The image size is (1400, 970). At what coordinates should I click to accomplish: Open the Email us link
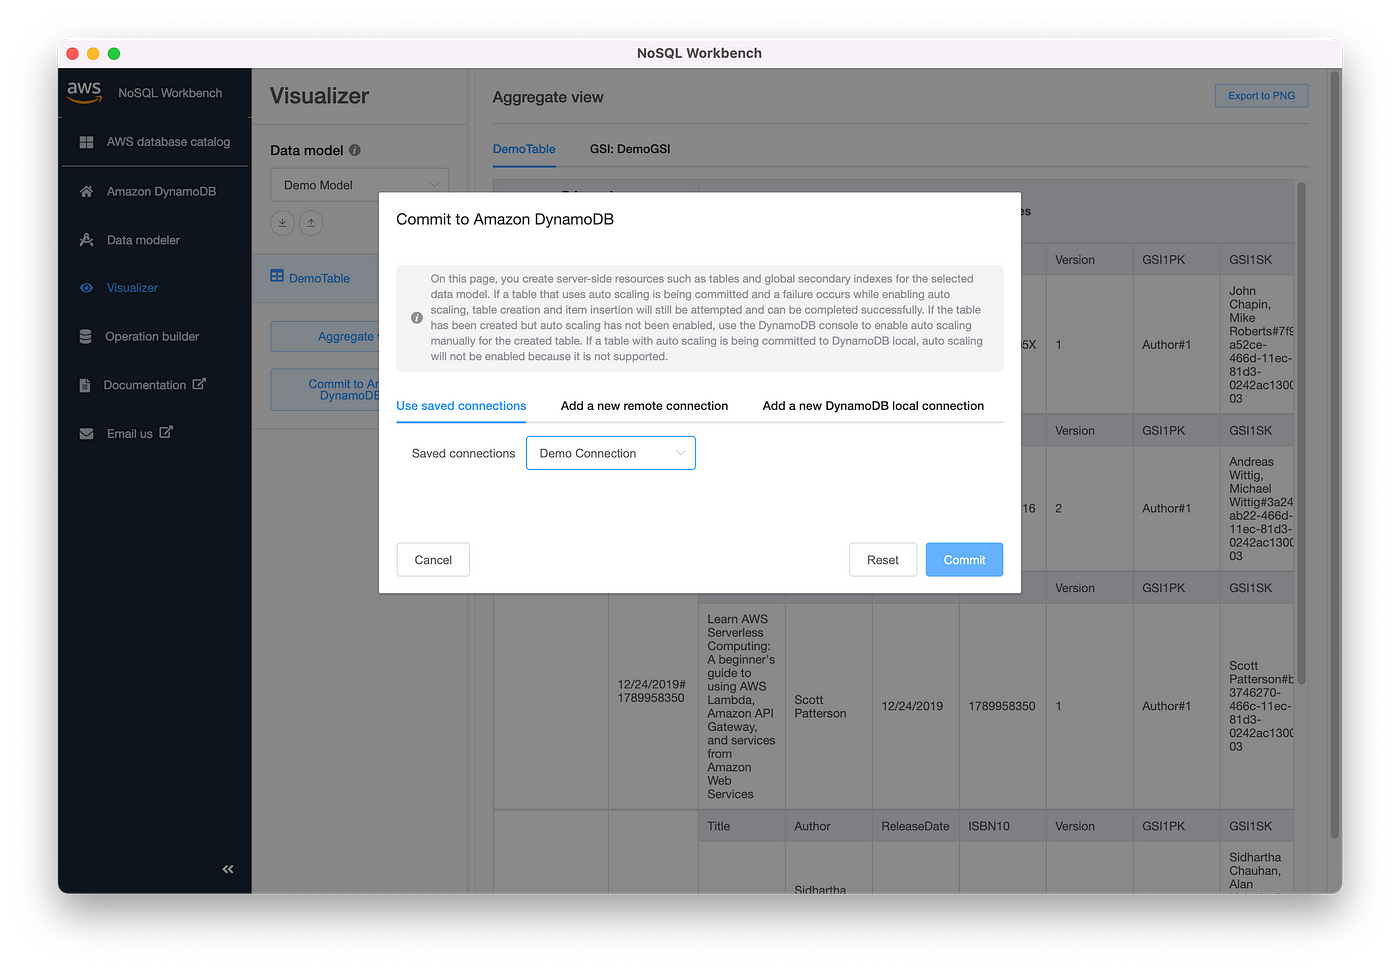point(130,434)
